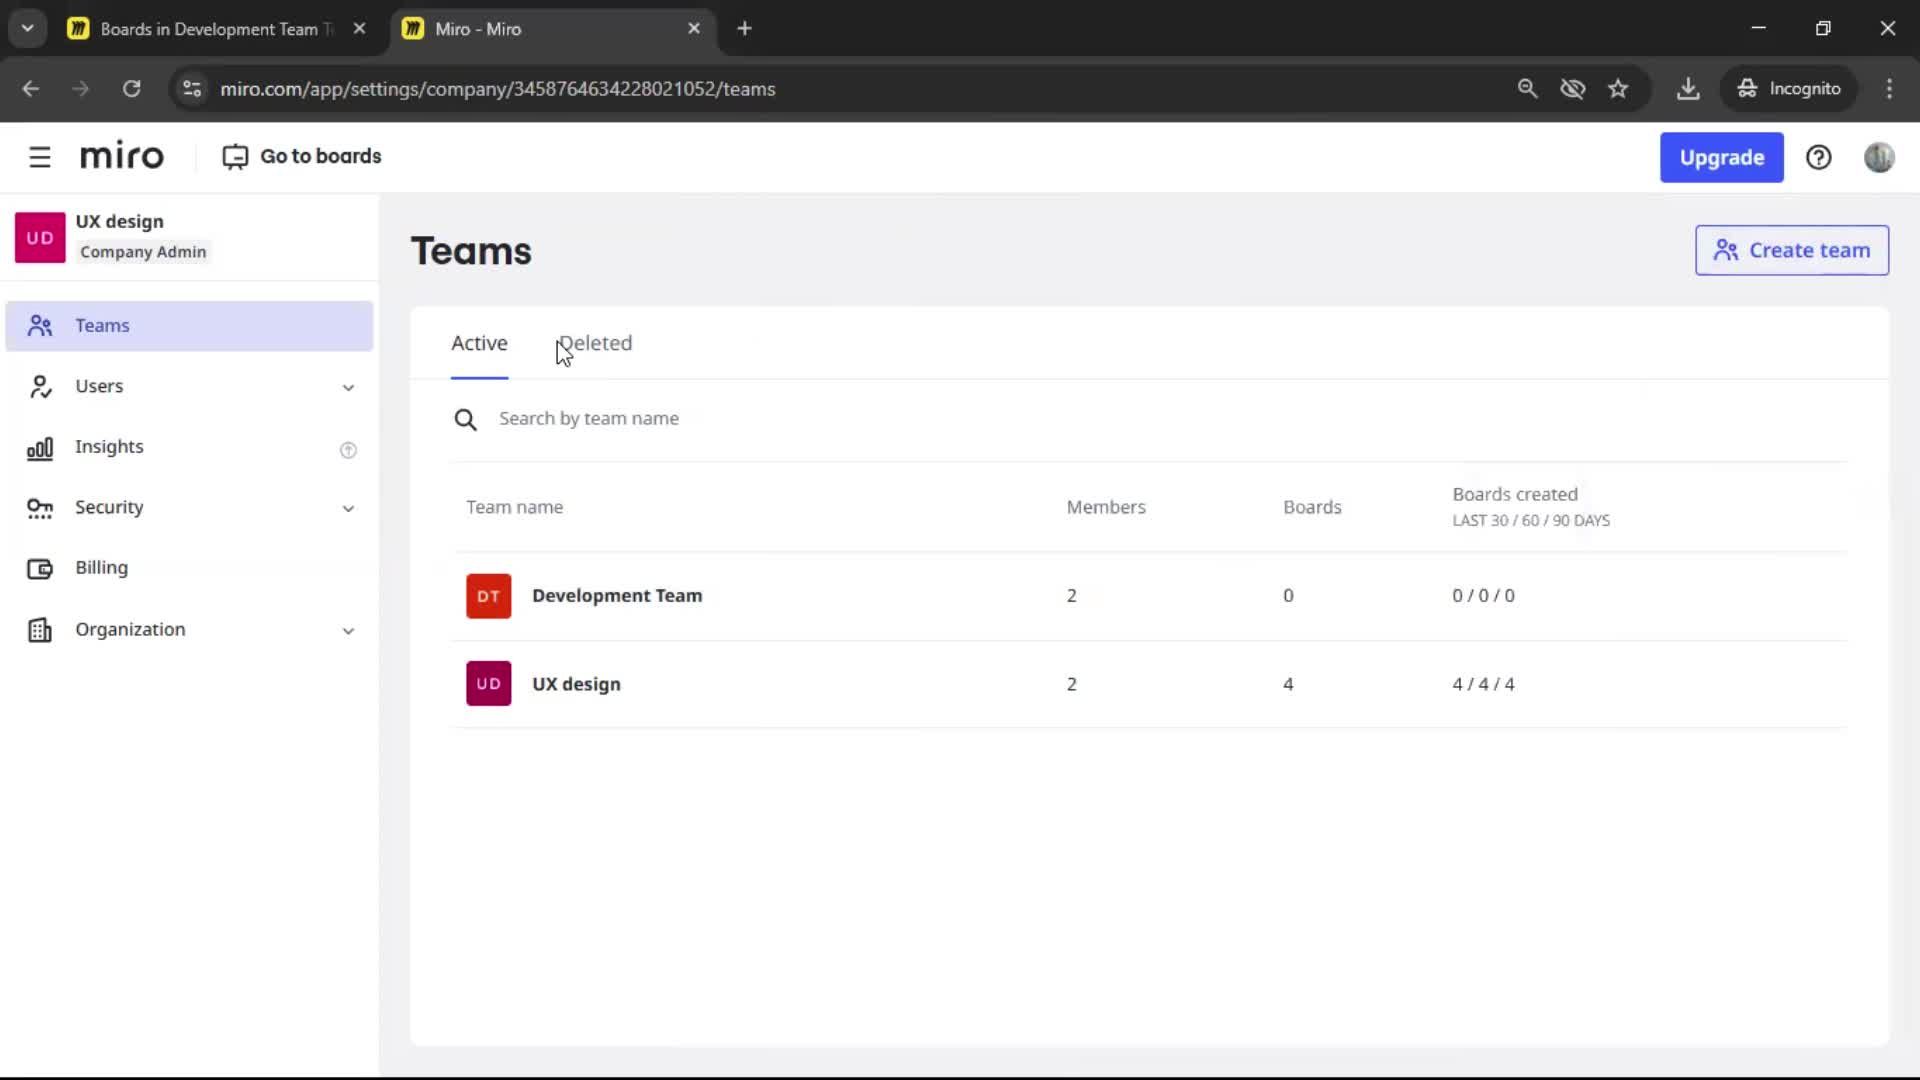Viewport: 1920px width, 1080px height.
Task: Click the UD team avatar in table
Action: pyautogui.click(x=488, y=684)
